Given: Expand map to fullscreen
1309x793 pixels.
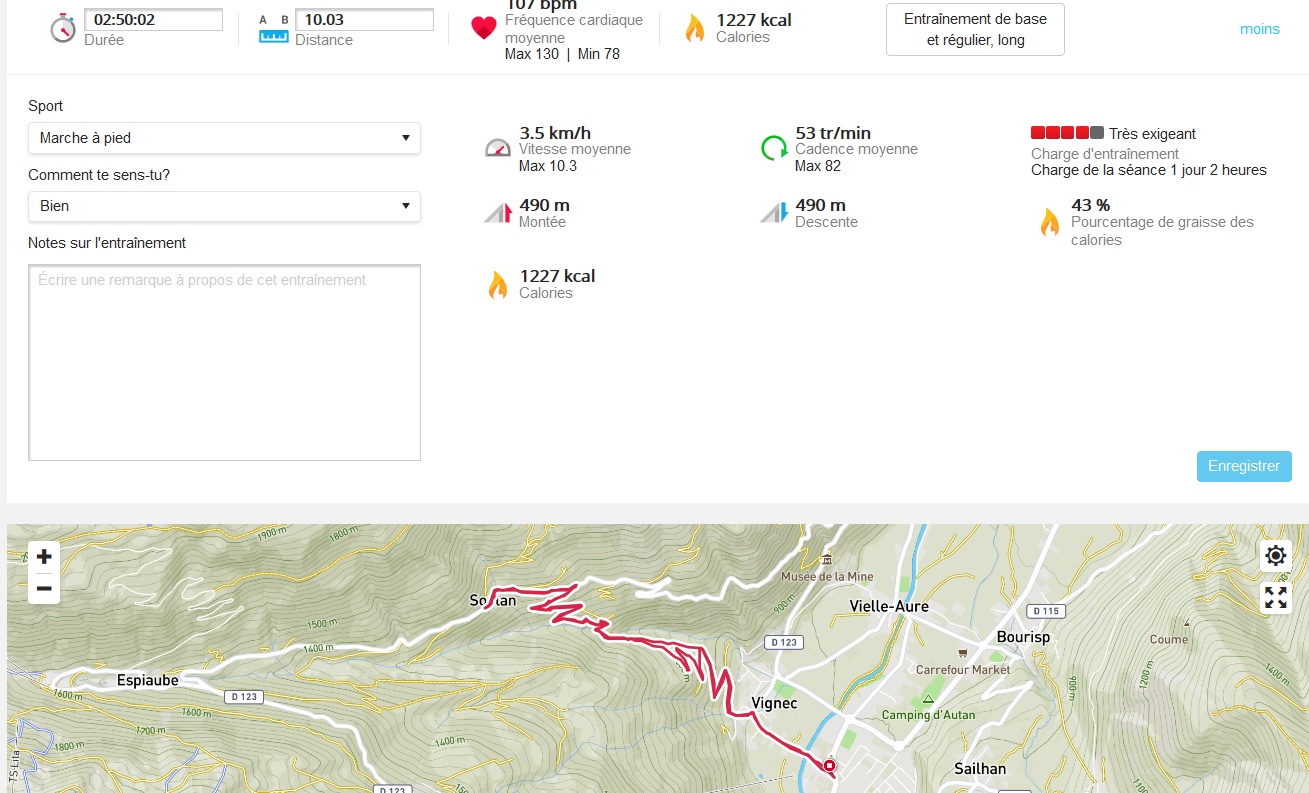Looking at the screenshot, I should [x=1275, y=598].
